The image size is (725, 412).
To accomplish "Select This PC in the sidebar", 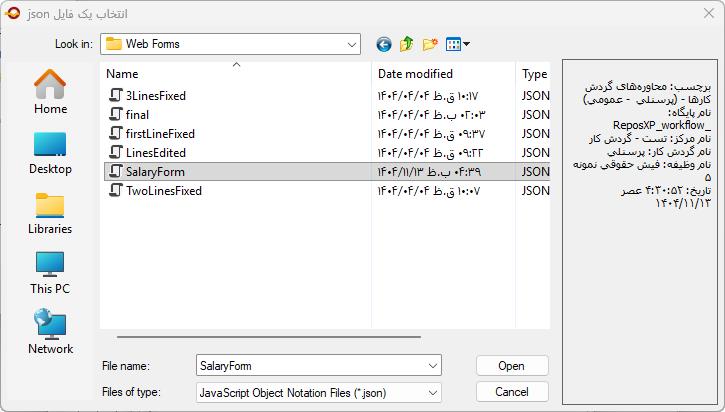I will pyautogui.click(x=50, y=272).
